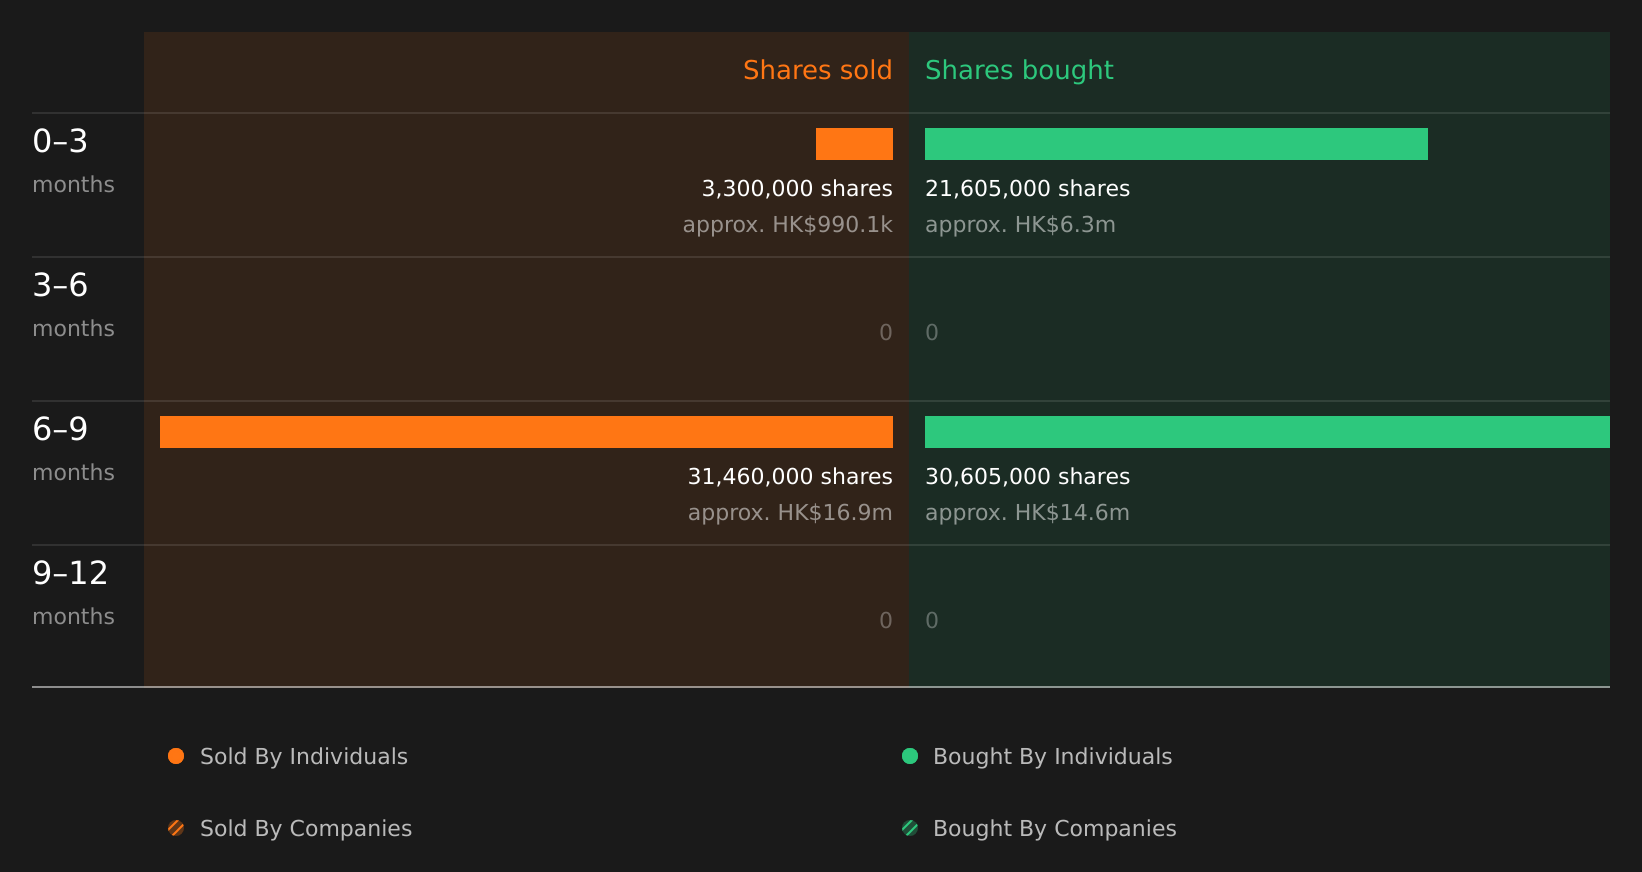Click the 'Sold By Individuals' legend label
This screenshot has height=872, width=1642.
304,757
